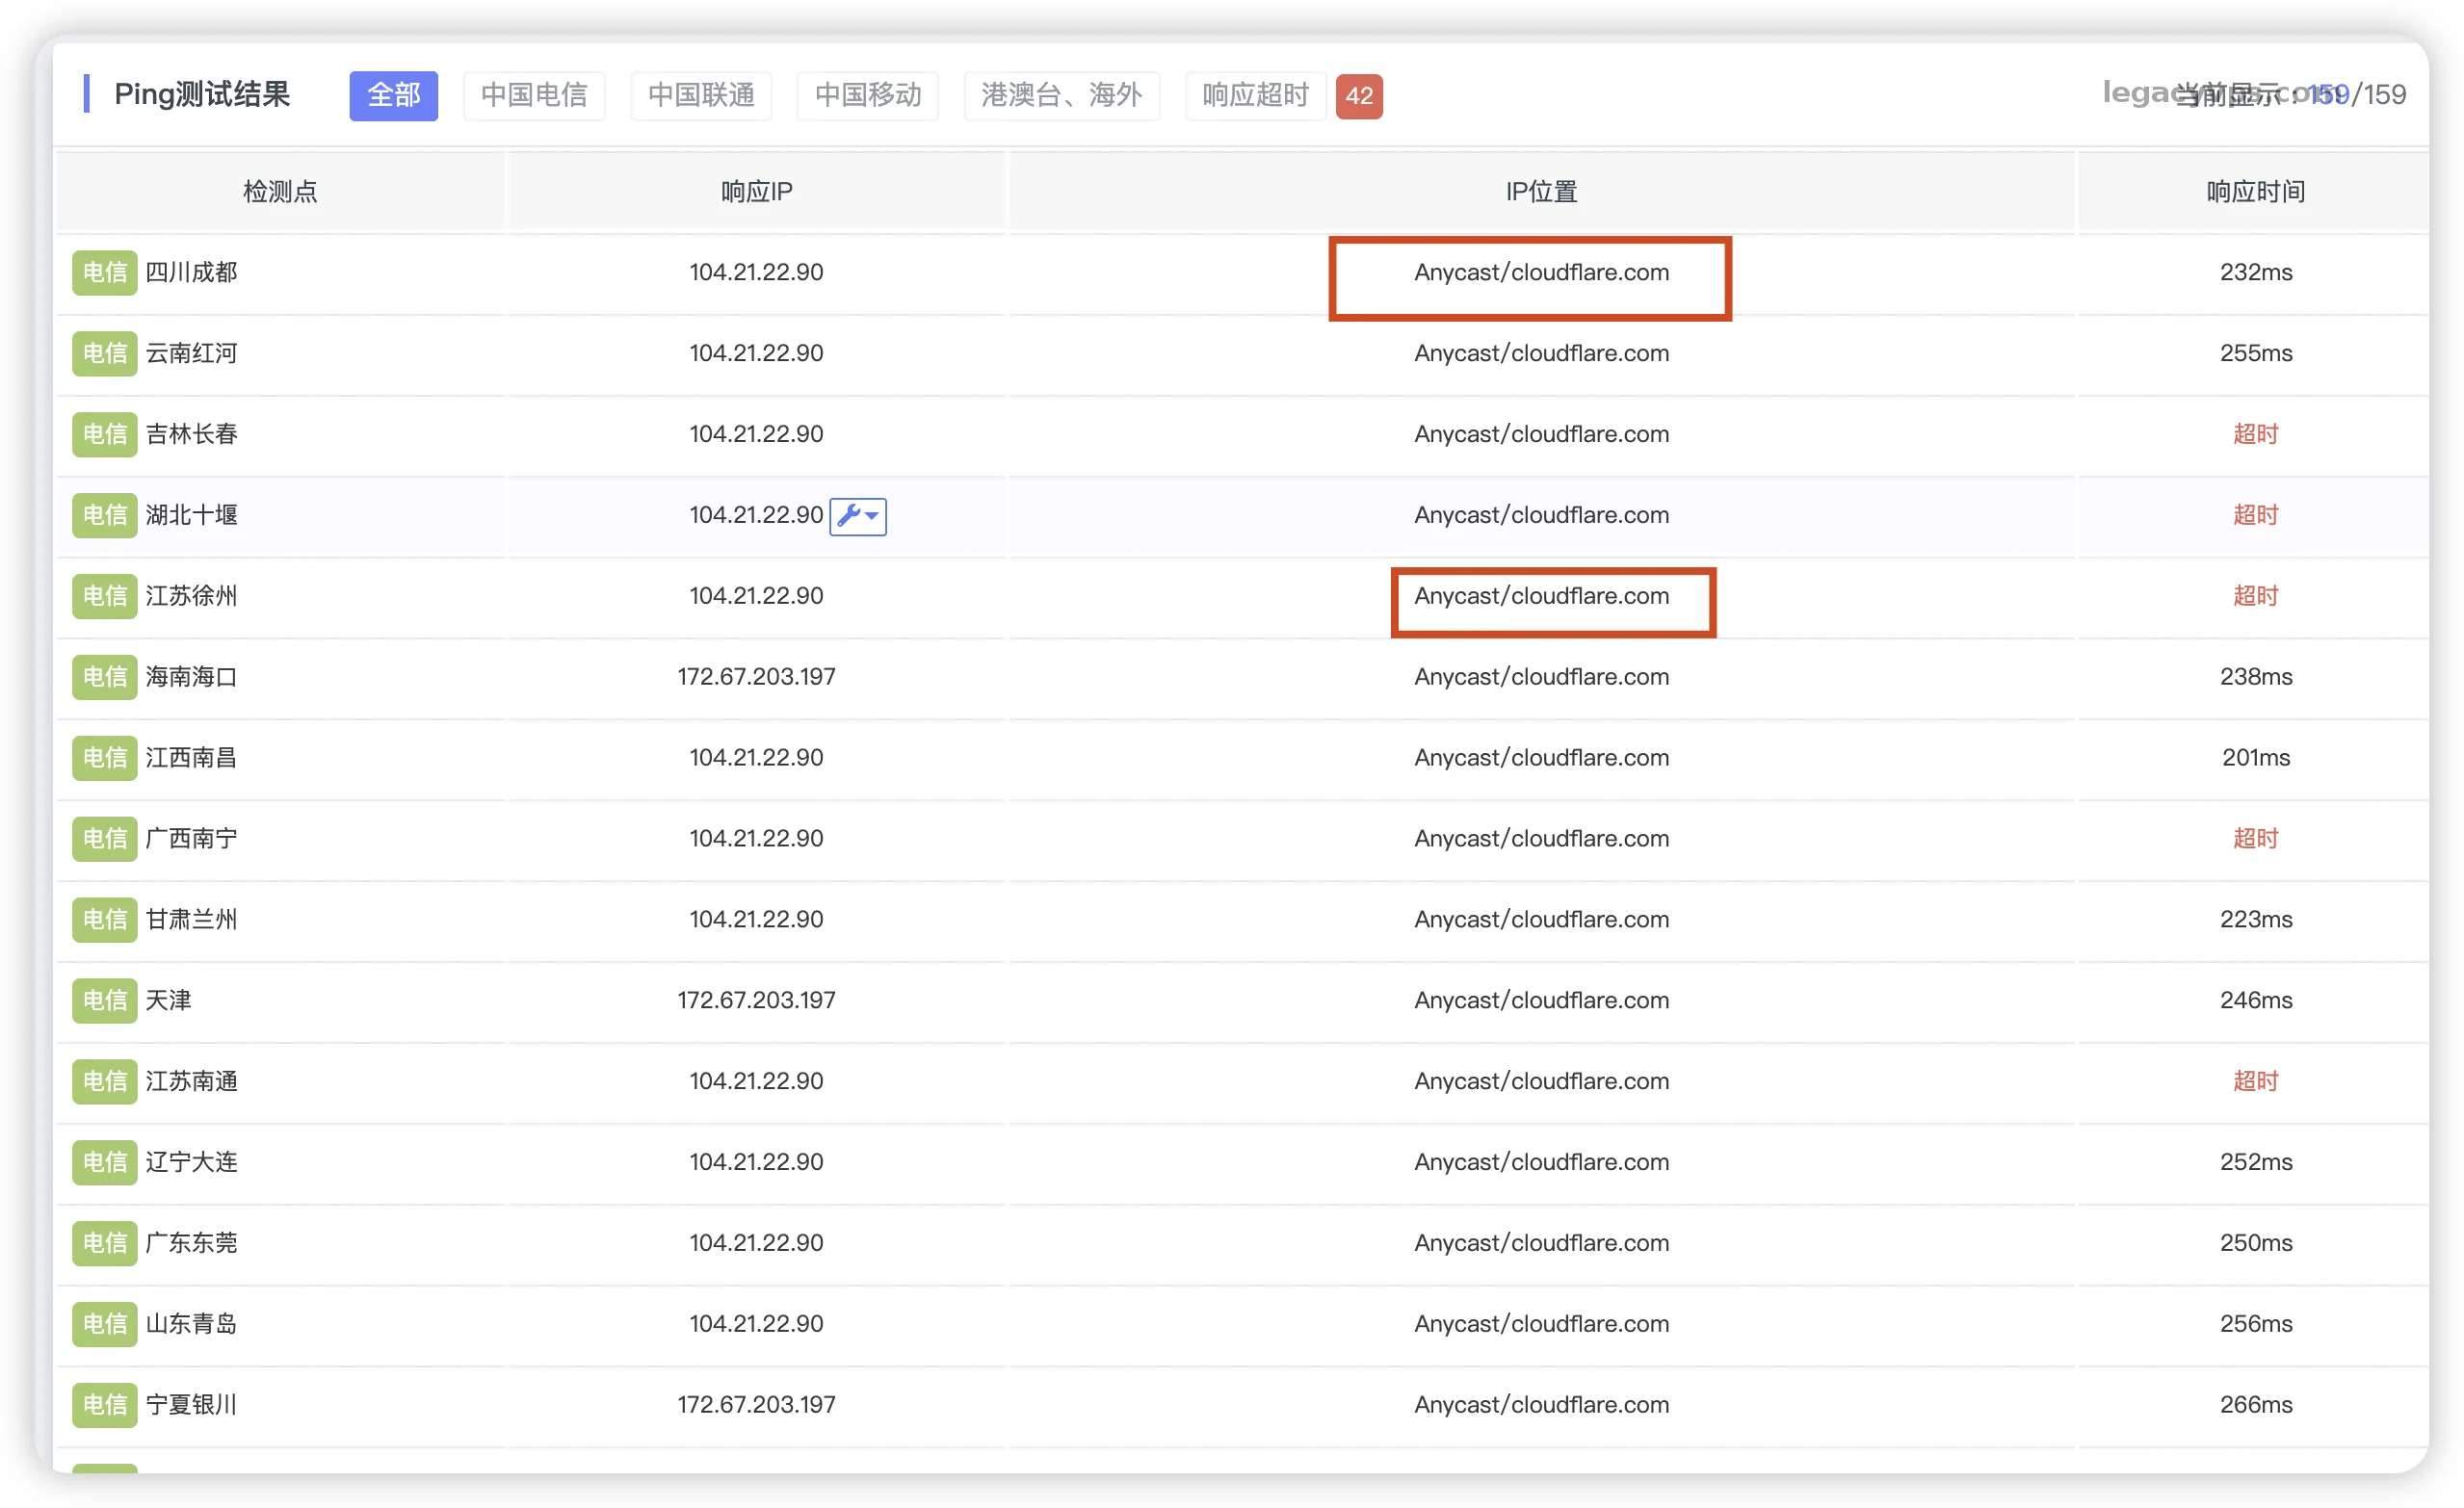Viewport: 2464px width, 1508px height.
Task: Click the 电信 badge for 四川成都
Action: coord(104,273)
